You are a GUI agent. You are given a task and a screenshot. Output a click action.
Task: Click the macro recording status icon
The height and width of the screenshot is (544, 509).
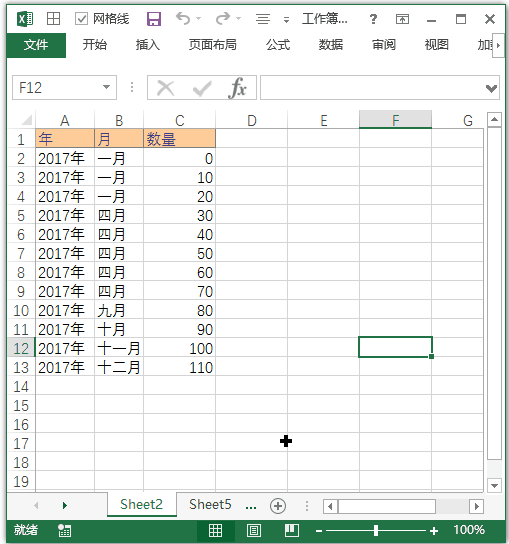pos(65,530)
